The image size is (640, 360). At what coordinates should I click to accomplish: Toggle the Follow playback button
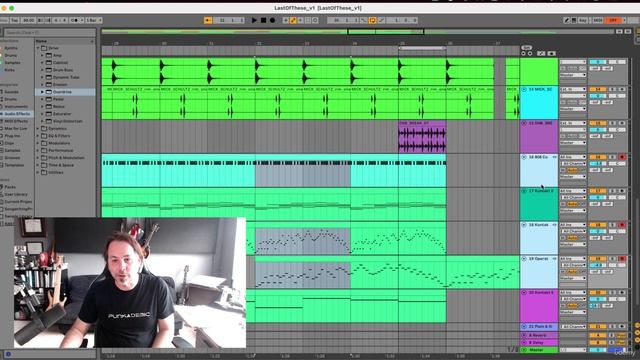(208, 20)
